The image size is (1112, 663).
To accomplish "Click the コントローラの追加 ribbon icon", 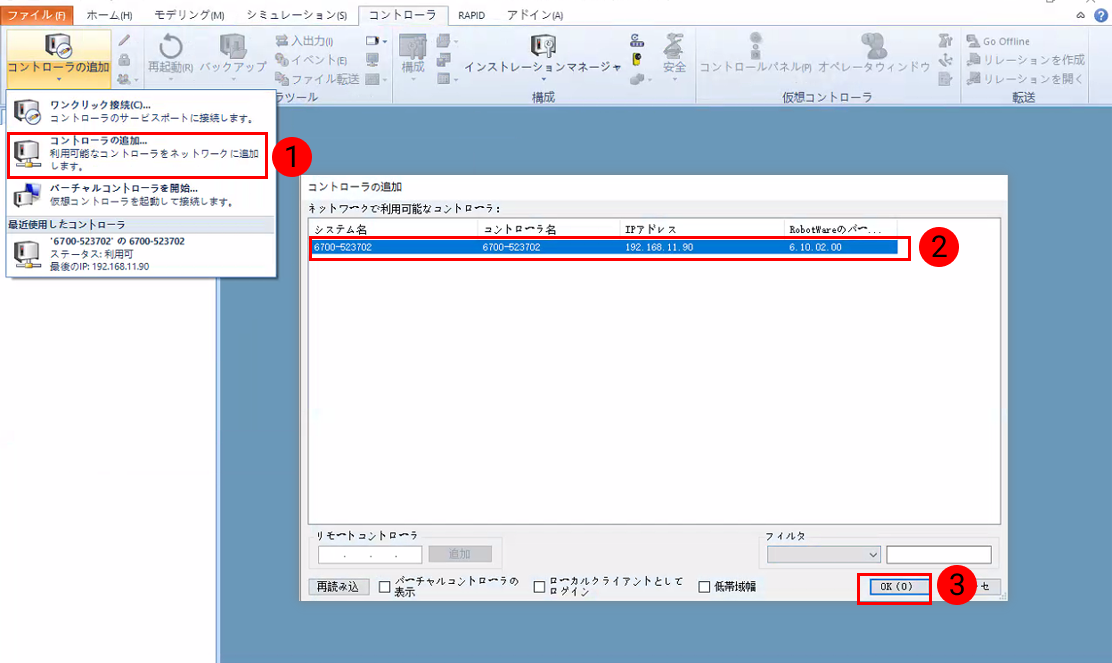I will coord(58,45).
